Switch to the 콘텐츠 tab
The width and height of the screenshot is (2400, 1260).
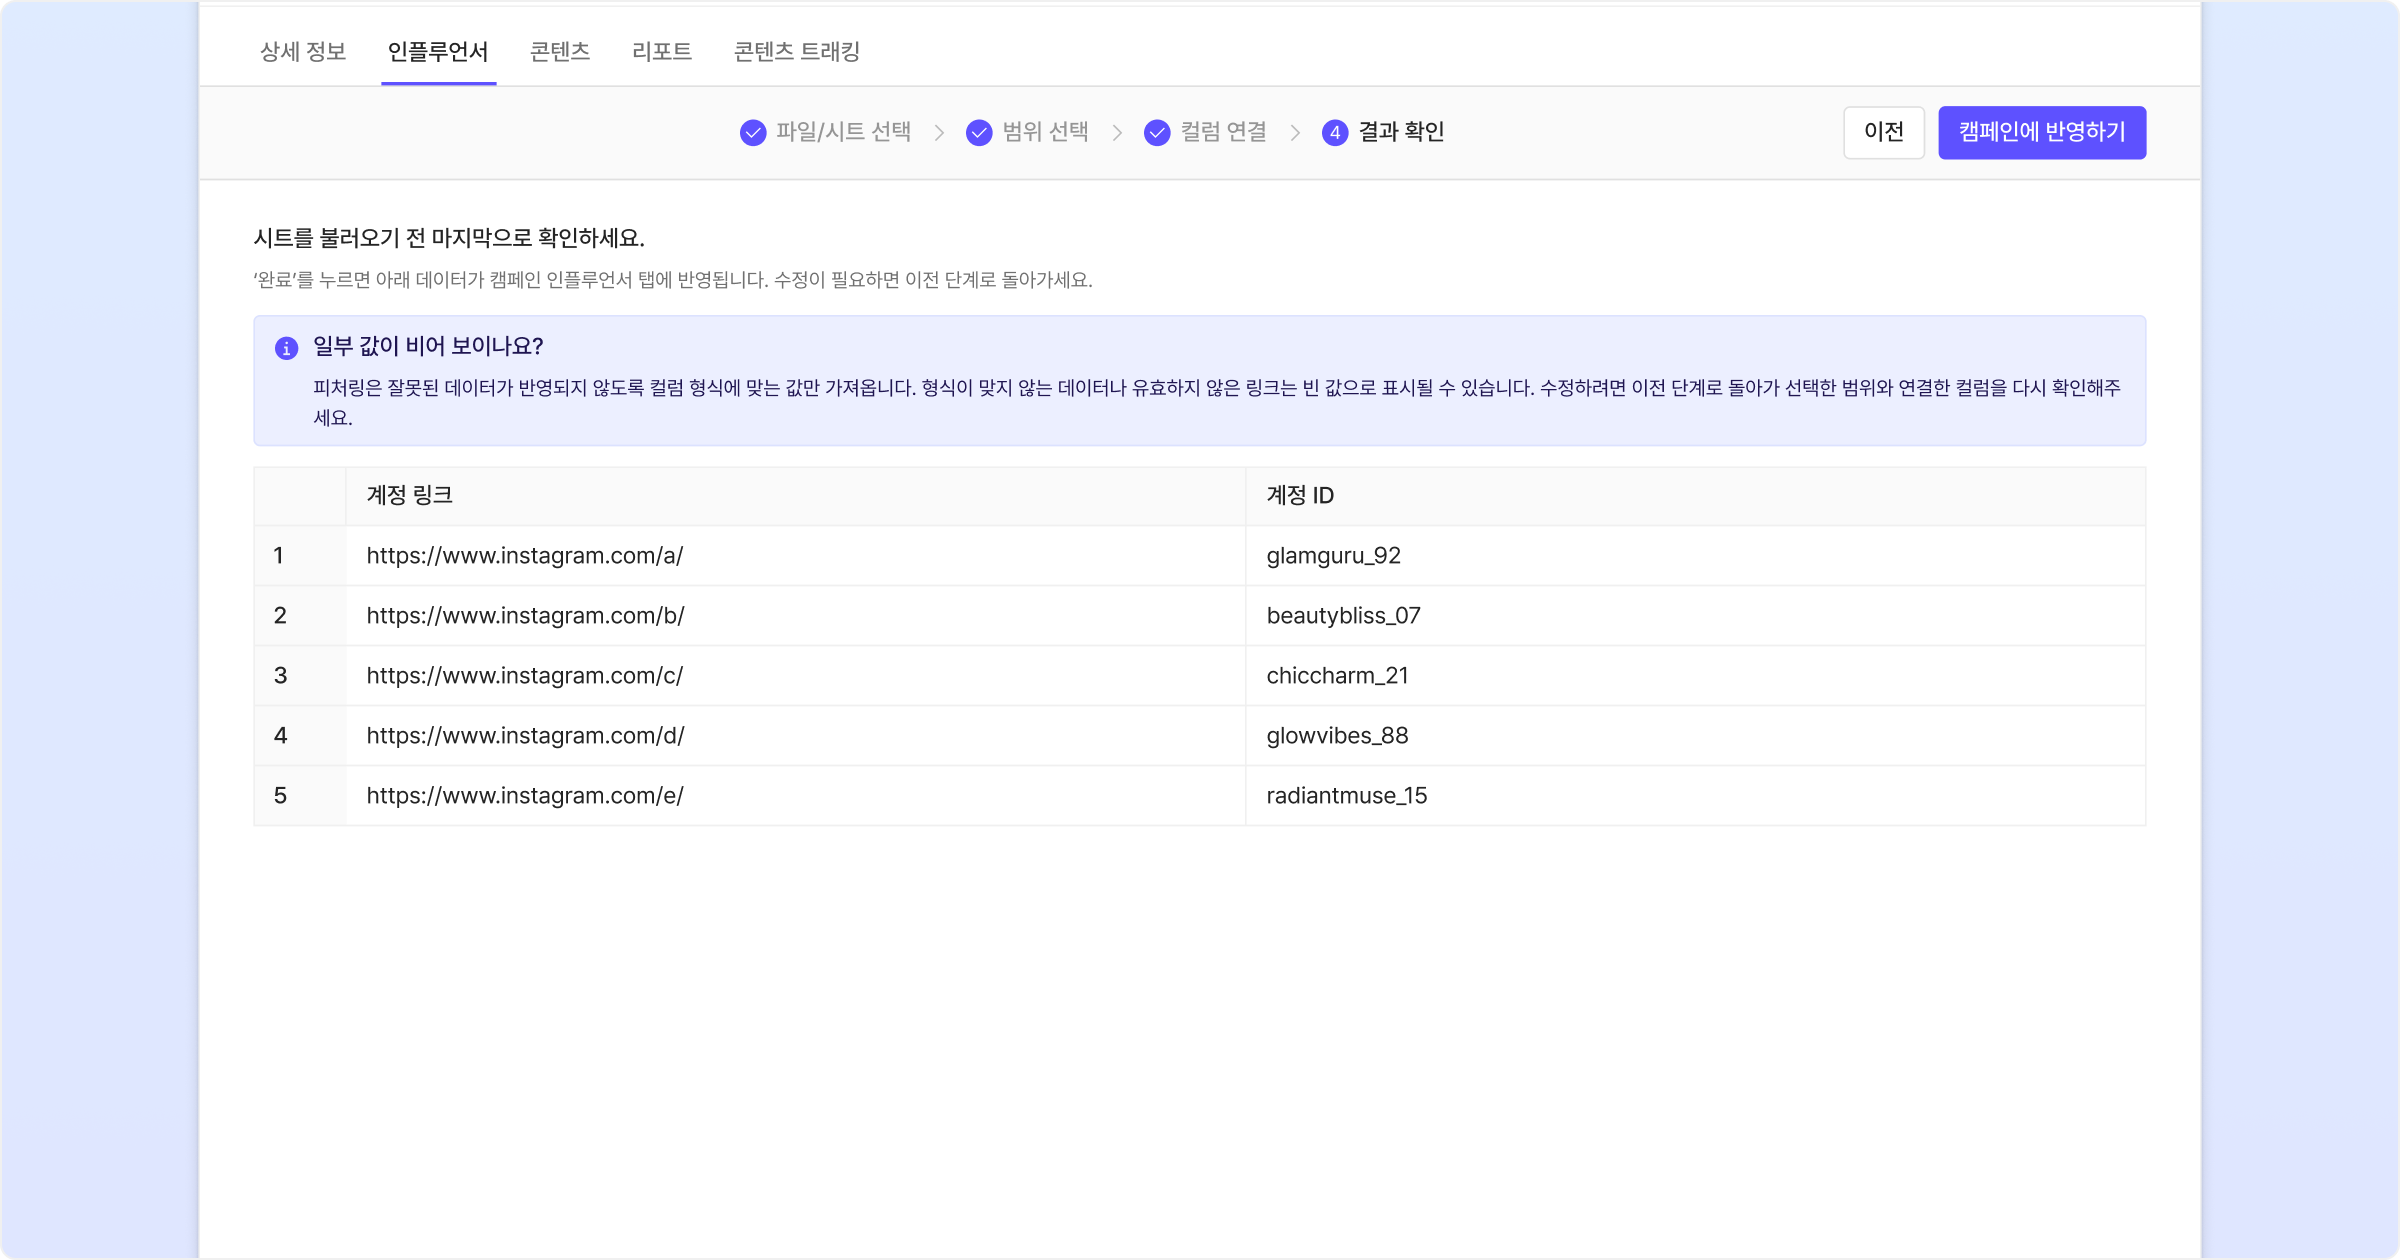coord(560,51)
